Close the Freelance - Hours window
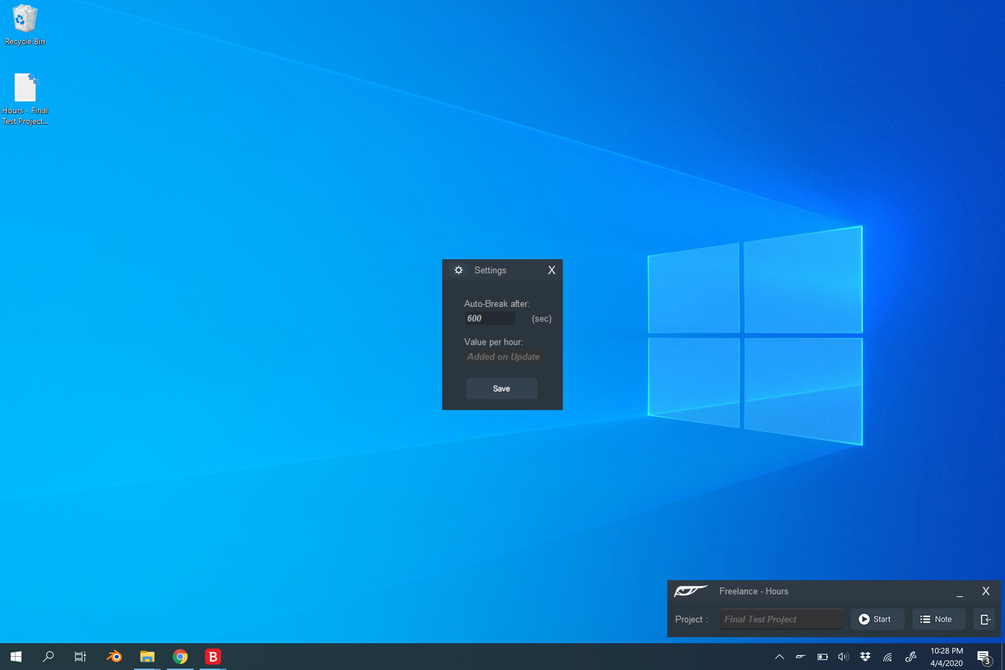 click(x=986, y=591)
